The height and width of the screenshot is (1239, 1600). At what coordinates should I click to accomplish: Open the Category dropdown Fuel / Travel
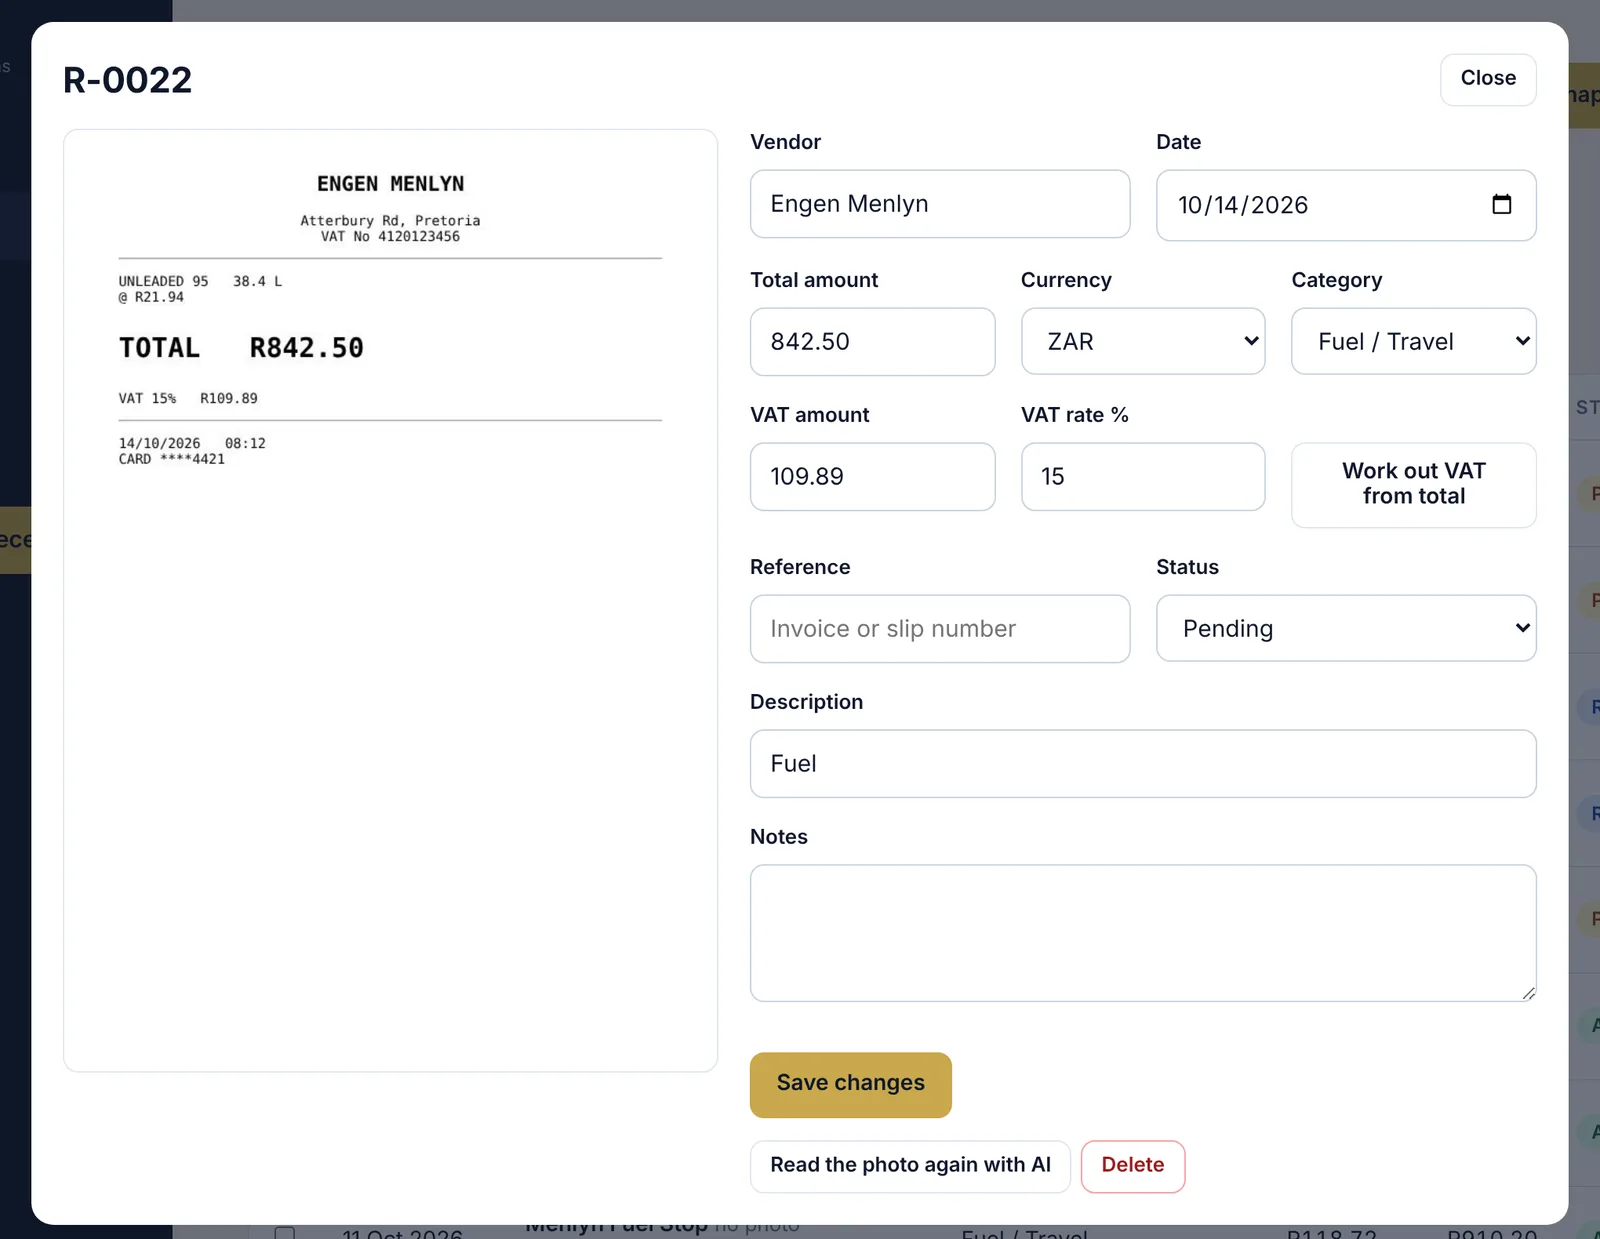tap(1413, 341)
